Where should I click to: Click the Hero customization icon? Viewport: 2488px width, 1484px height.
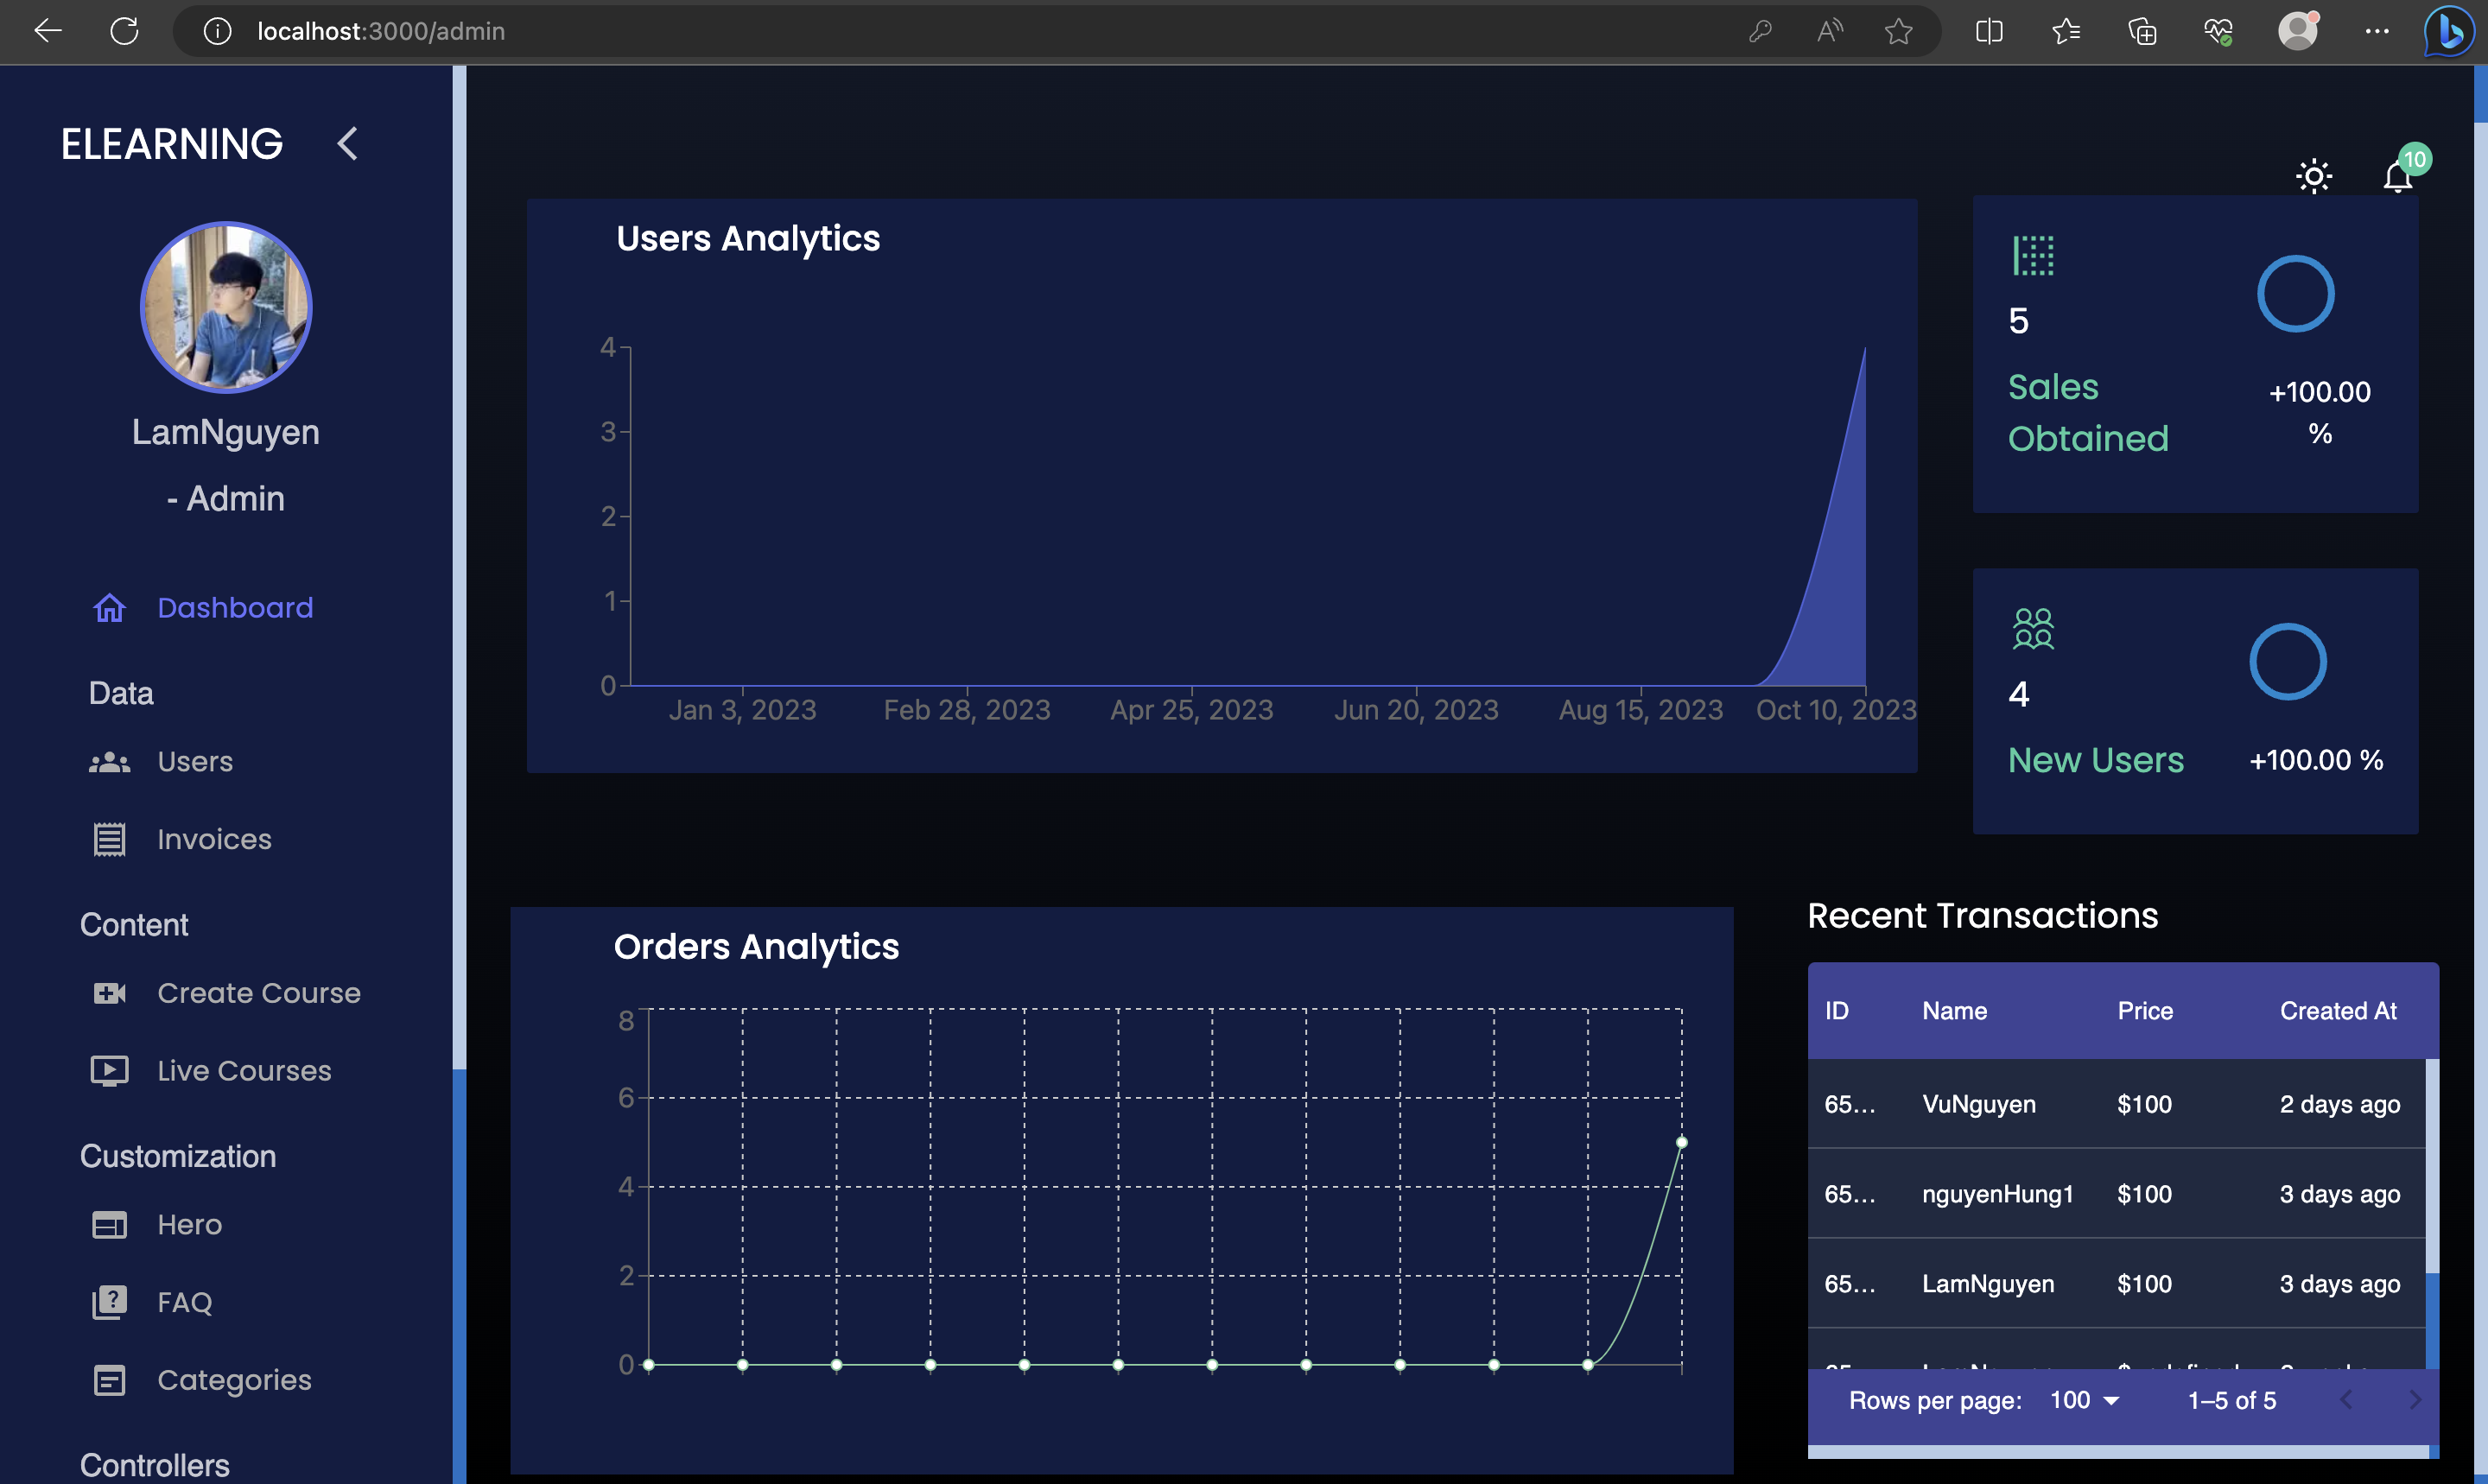pyautogui.click(x=110, y=1224)
